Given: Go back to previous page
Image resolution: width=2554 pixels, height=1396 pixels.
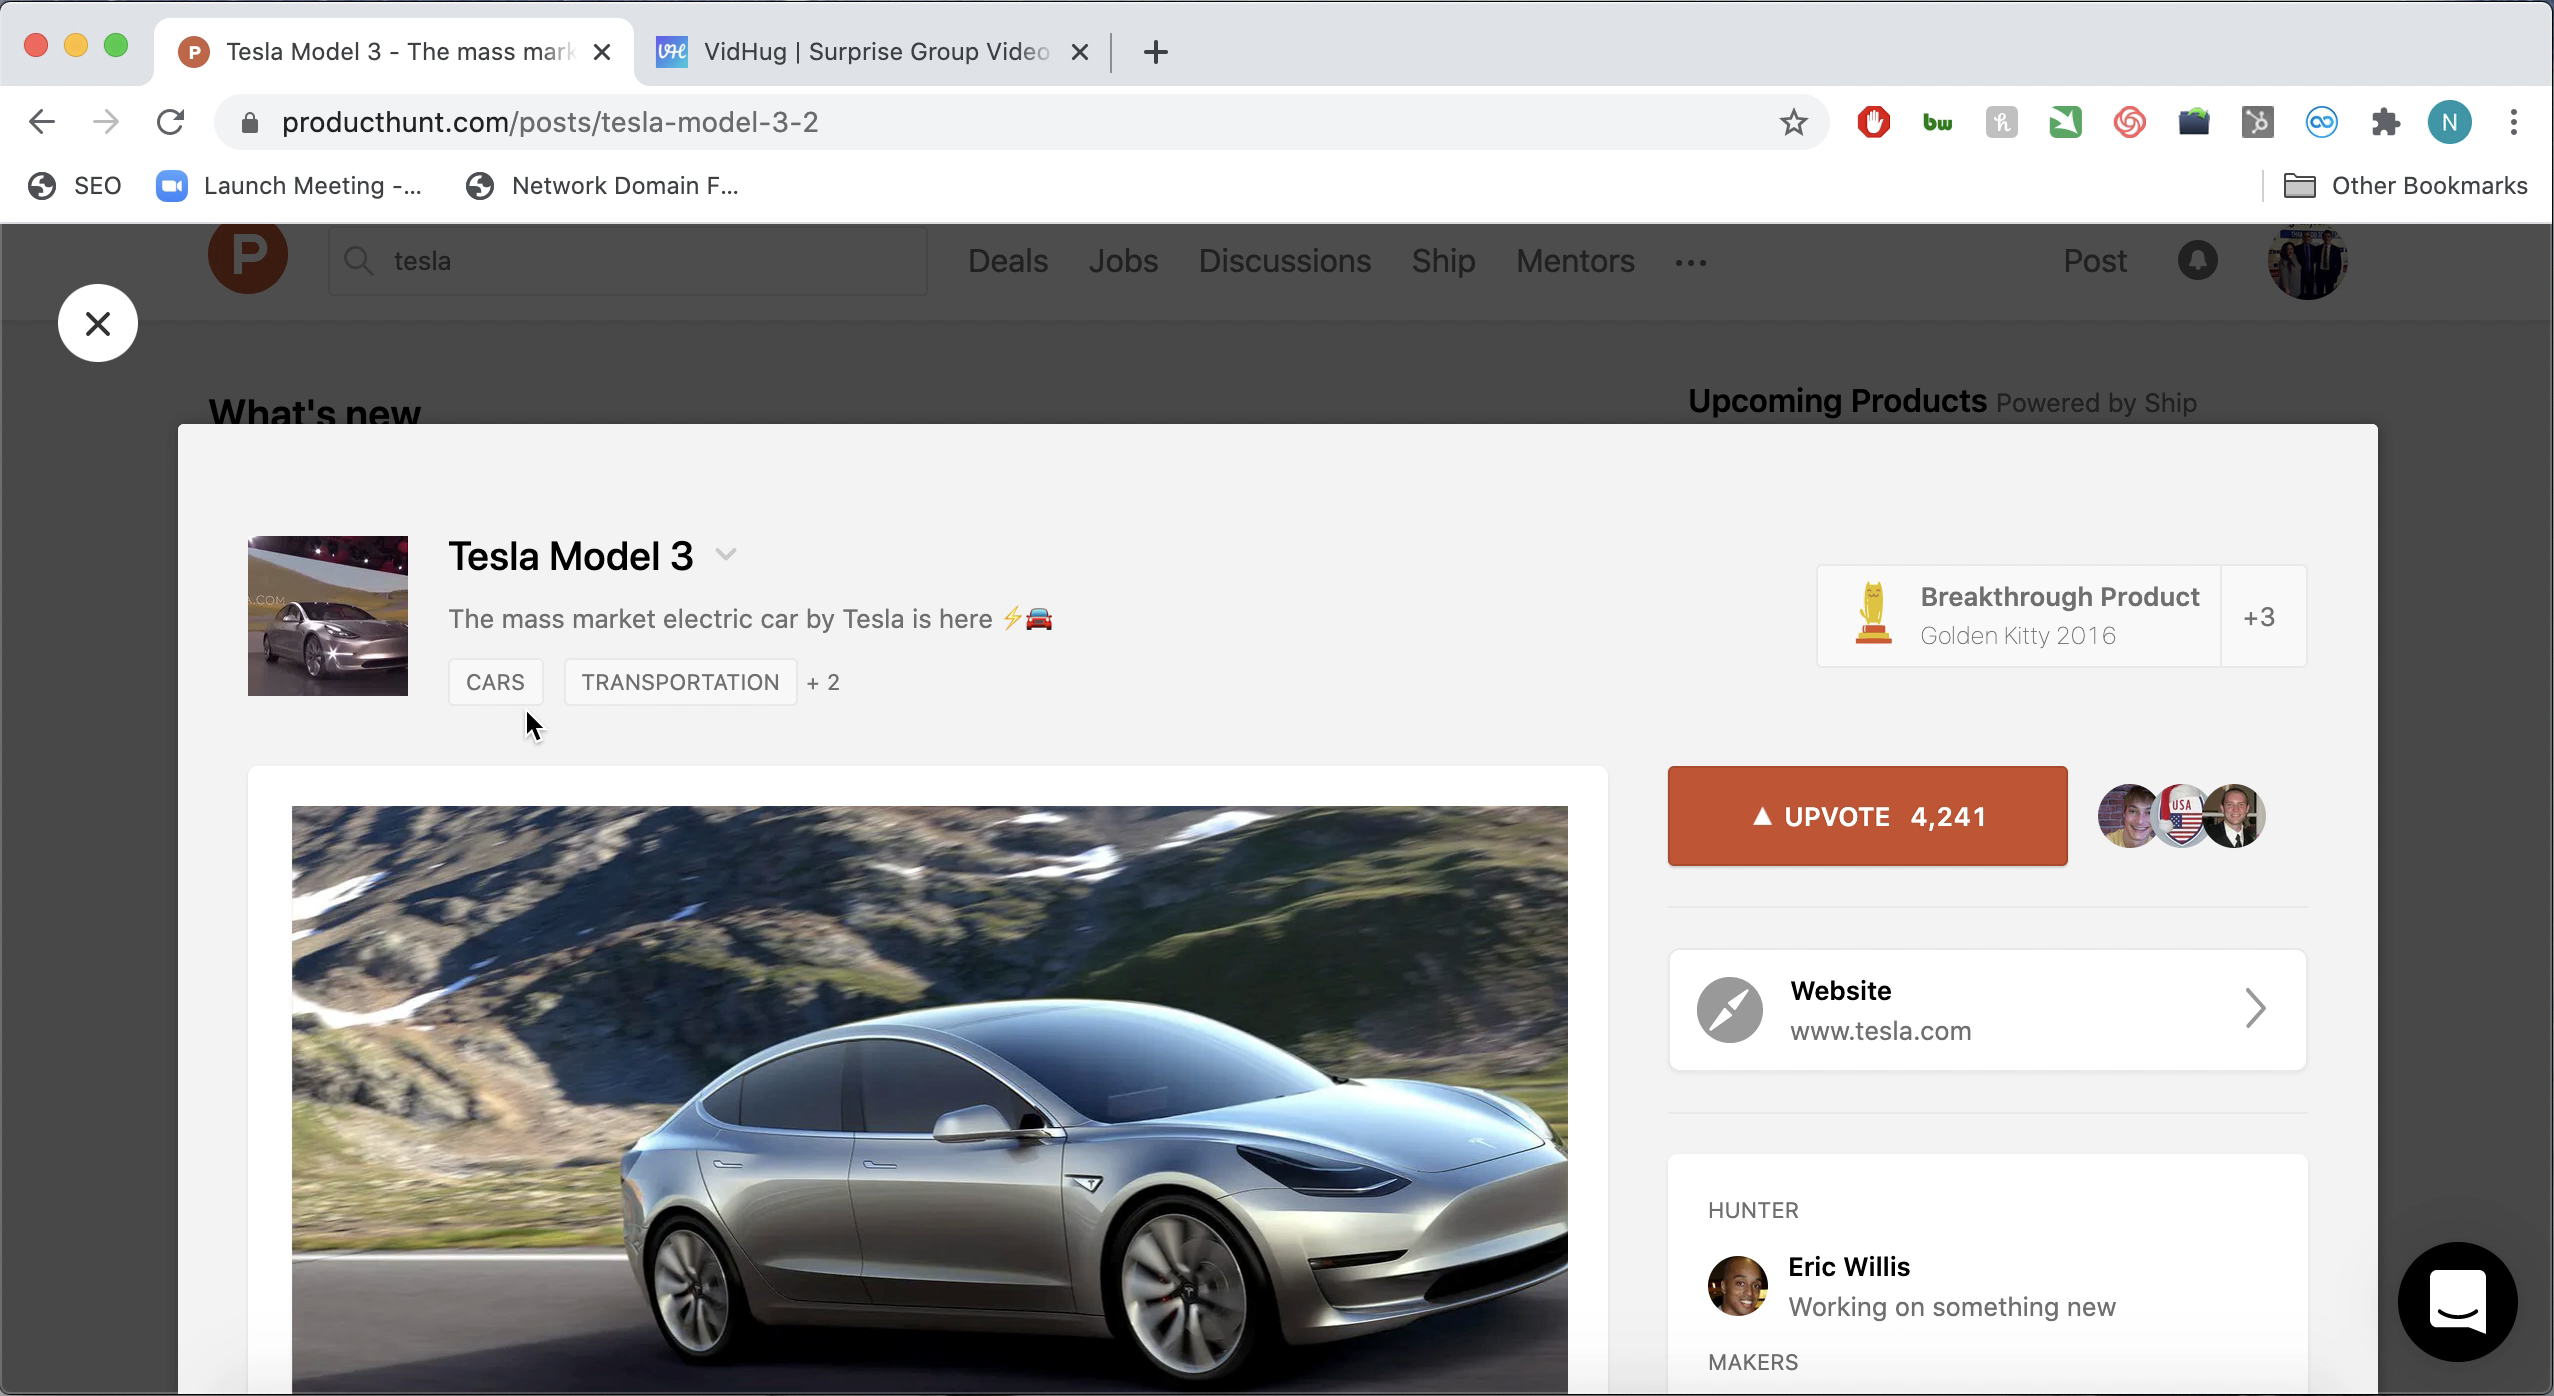Looking at the screenshot, I should pos(41,122).
